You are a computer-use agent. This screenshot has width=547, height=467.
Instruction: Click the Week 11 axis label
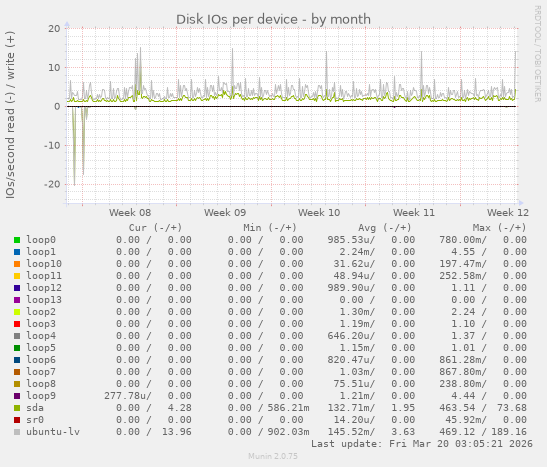414,213
